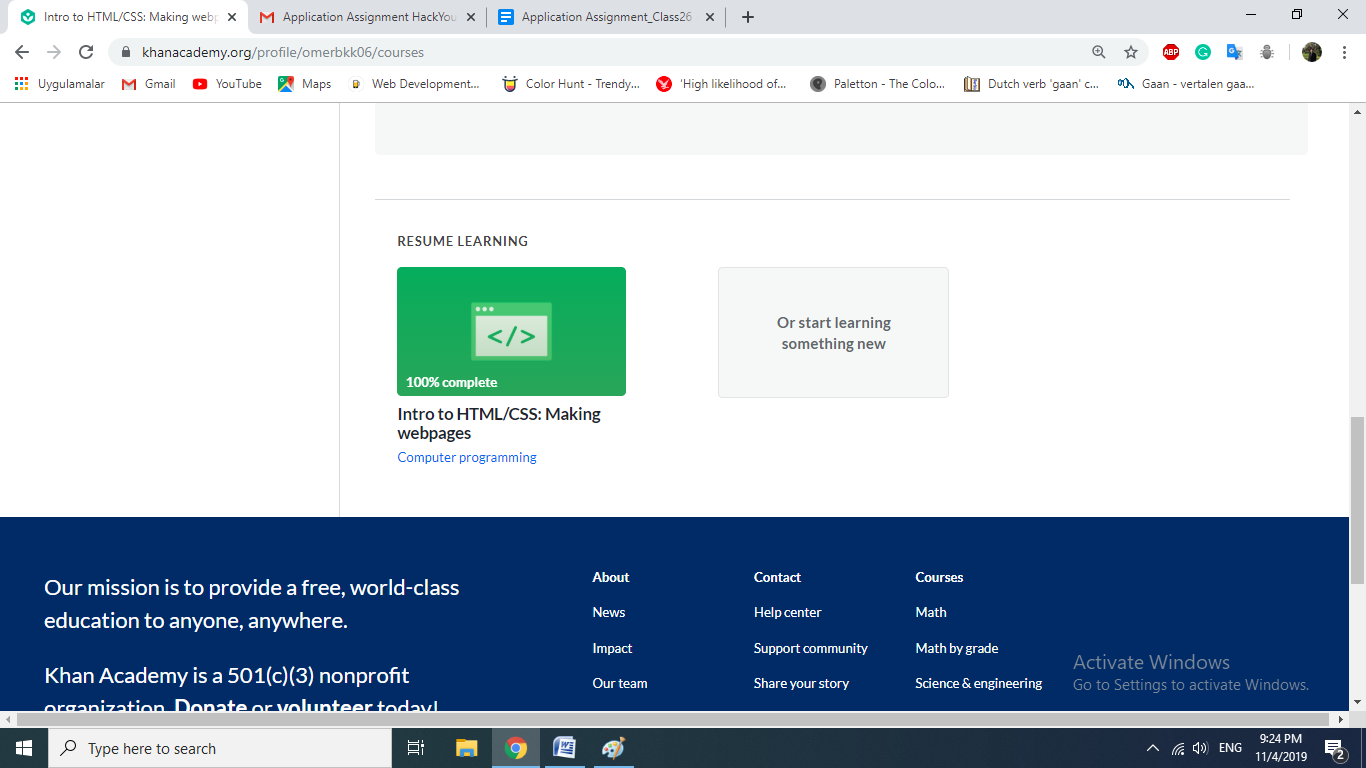Click the 'Type here to search' box
The height and width of the screenshot is (768, 1366).
[220, 748]
